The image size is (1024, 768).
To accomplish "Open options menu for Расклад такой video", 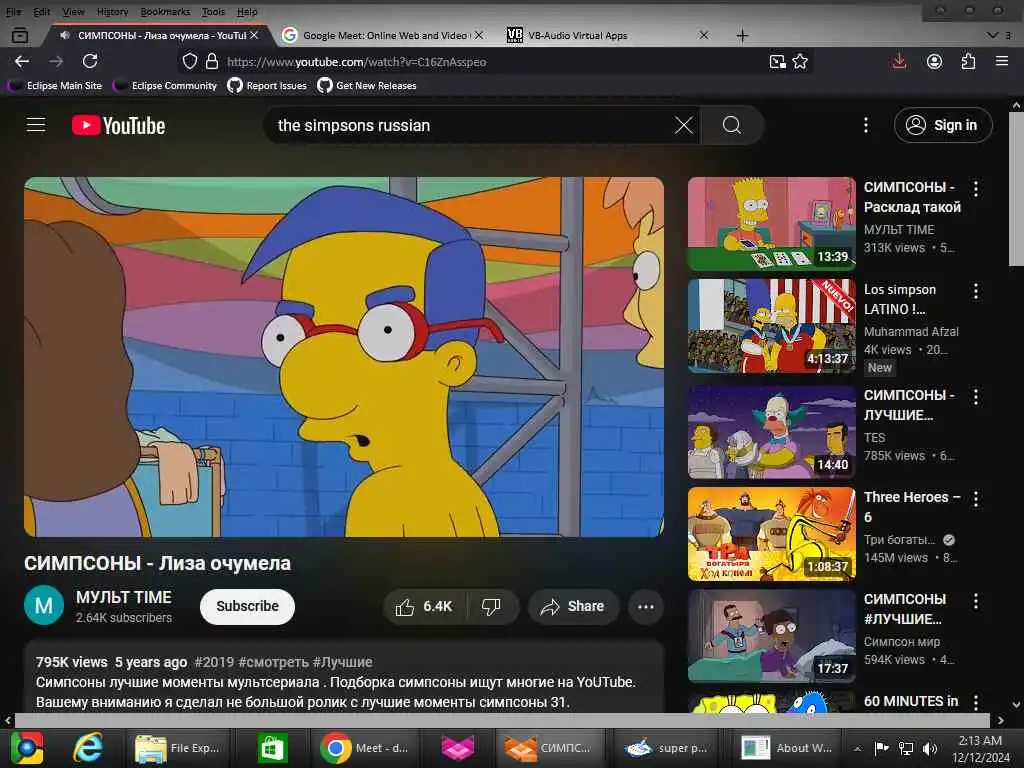I will (976, 189).
